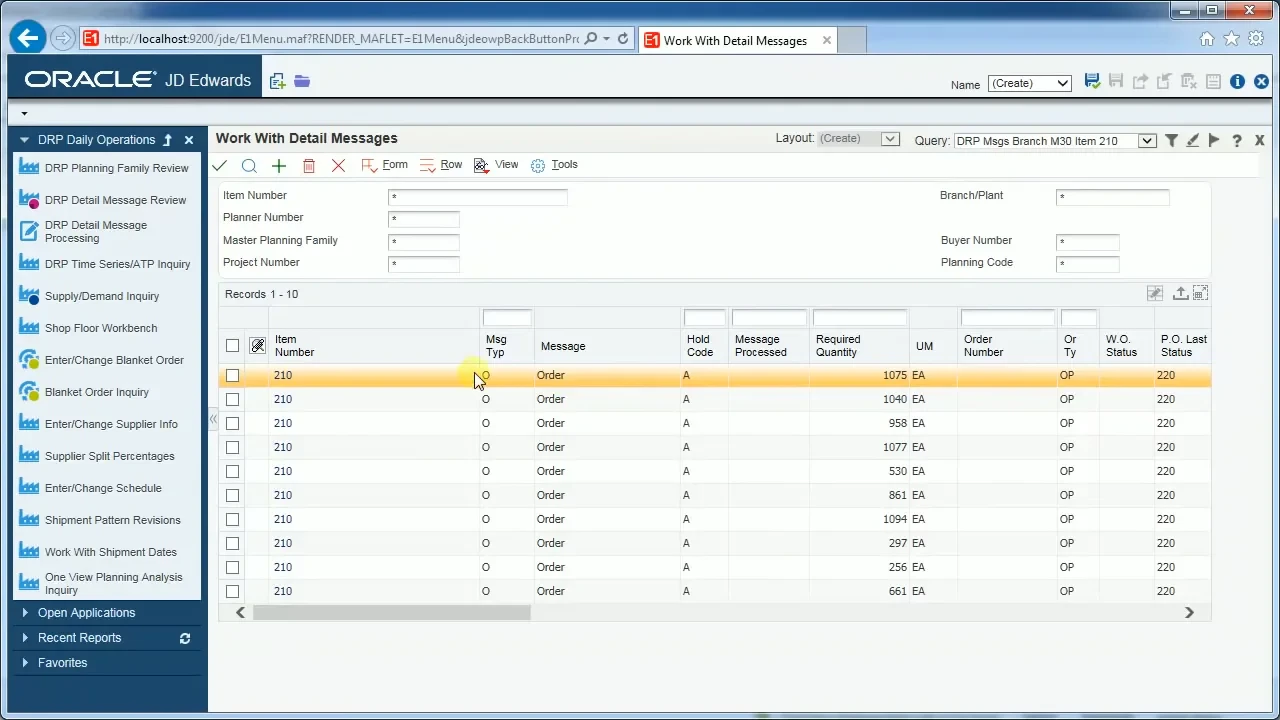Open DRP Planning Family Review
Screen dimensions: 1280x720
(x=116, y=168)
